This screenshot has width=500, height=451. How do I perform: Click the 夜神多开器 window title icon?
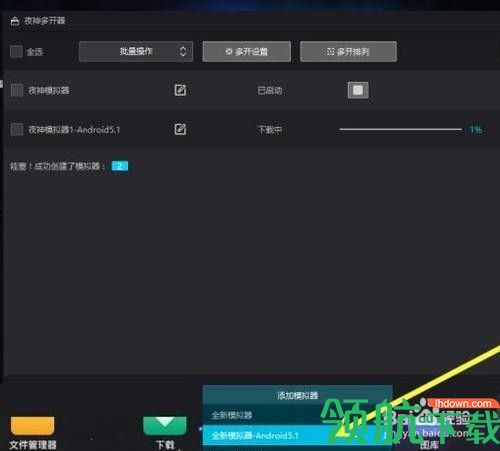[x=15, y=21]
